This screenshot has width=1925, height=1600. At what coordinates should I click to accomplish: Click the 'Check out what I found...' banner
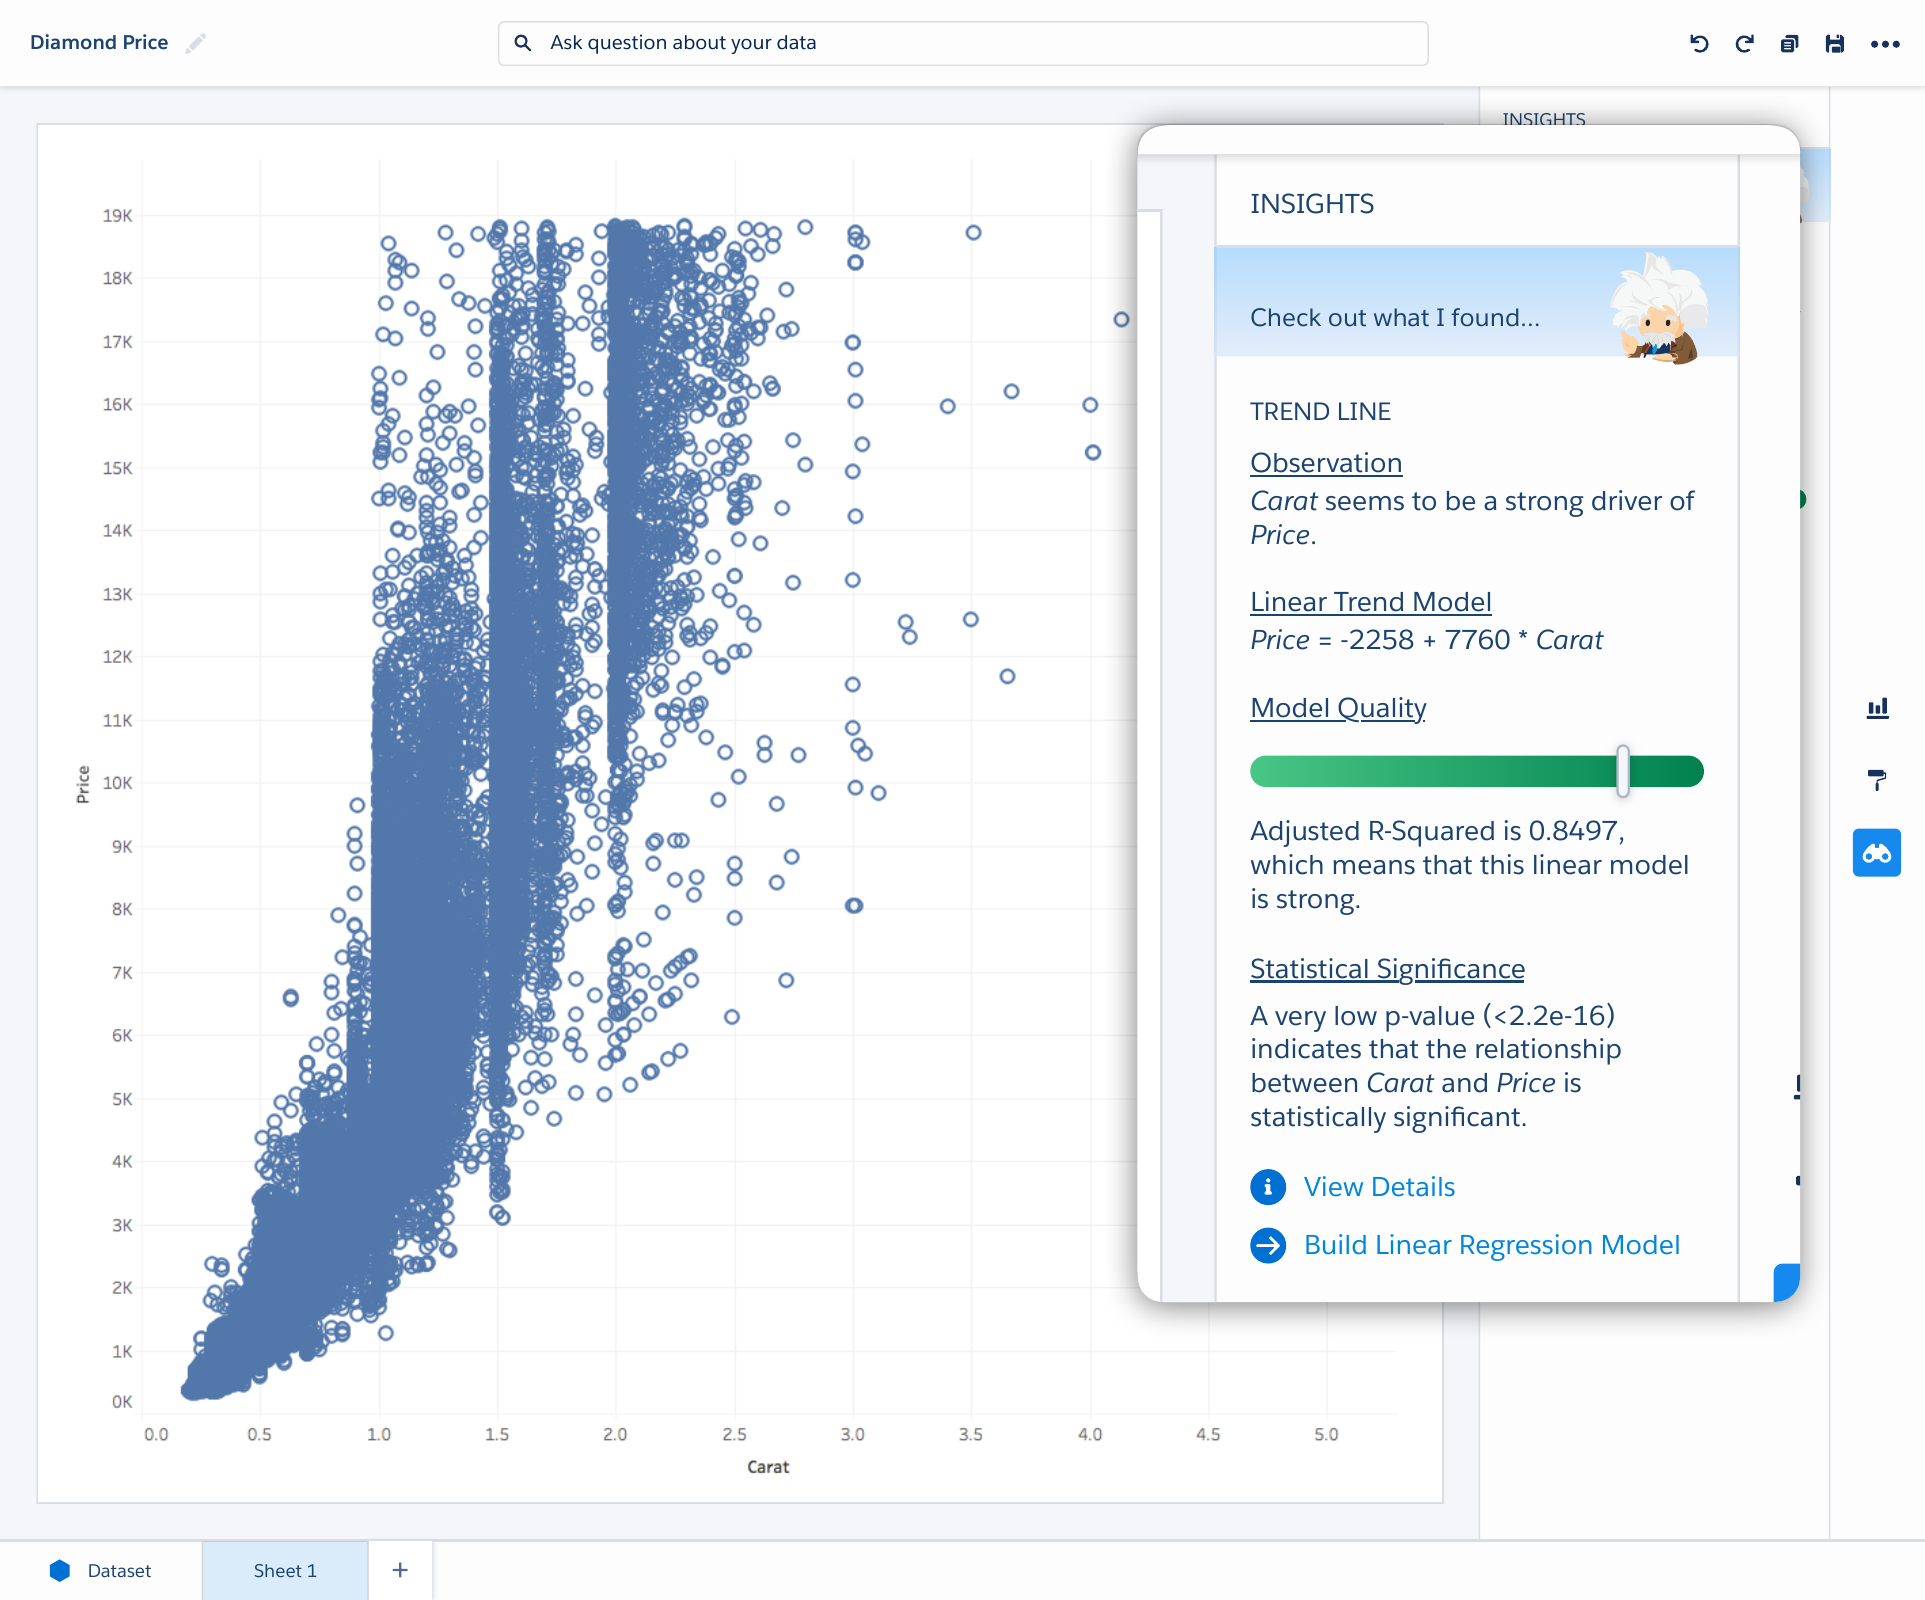pos(1476,302)
